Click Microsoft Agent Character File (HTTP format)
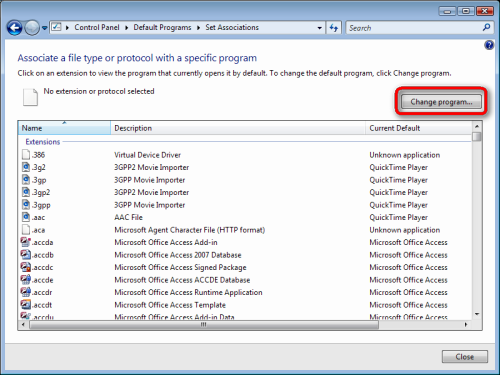The image size is (500, 375). tap(190, 230)
